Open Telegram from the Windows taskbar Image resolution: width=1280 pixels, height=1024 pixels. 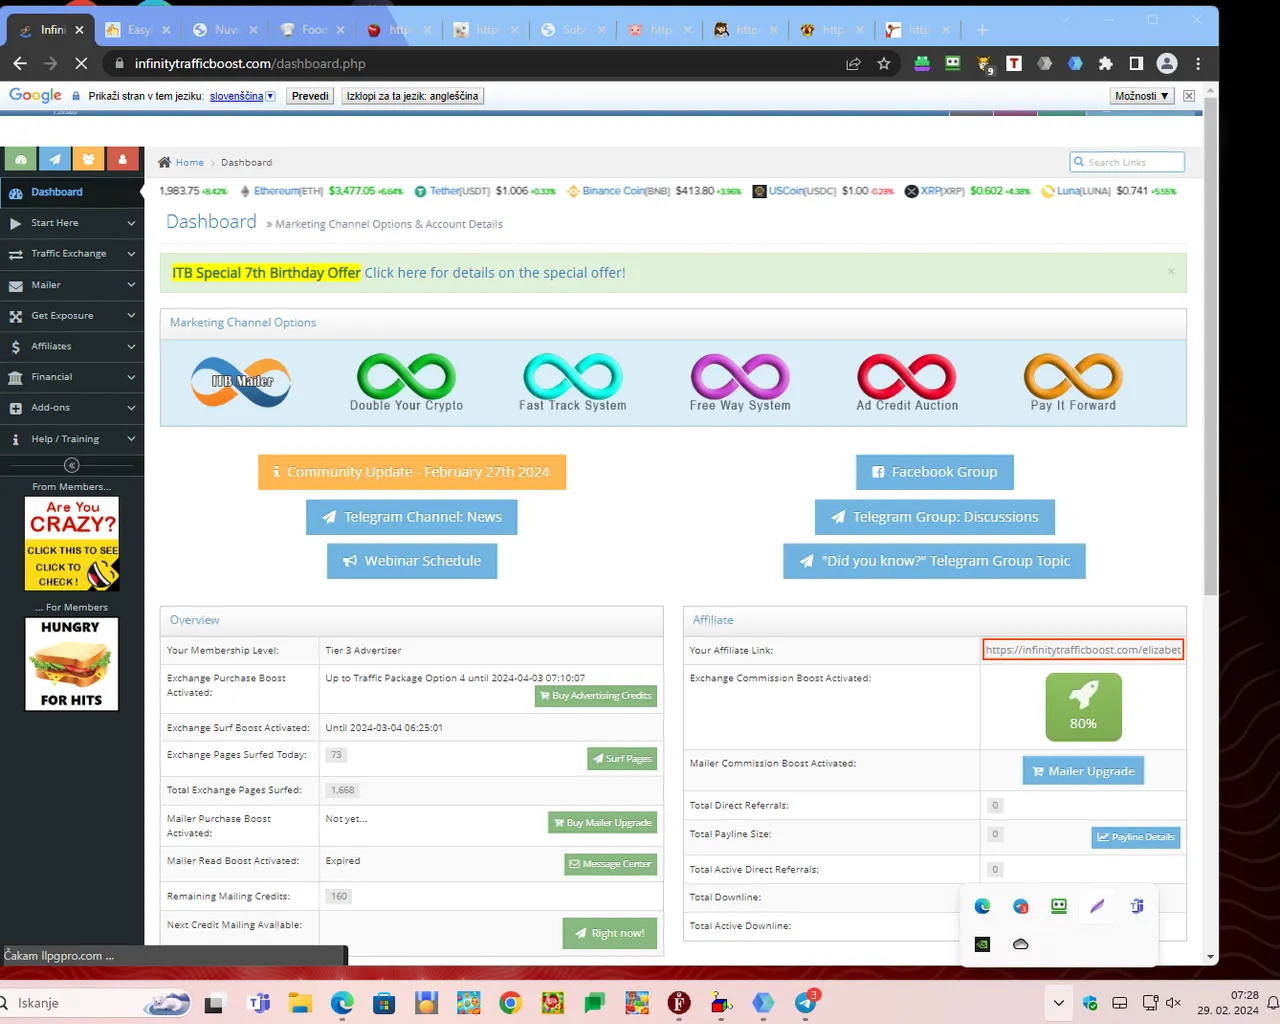[806, 1002]
